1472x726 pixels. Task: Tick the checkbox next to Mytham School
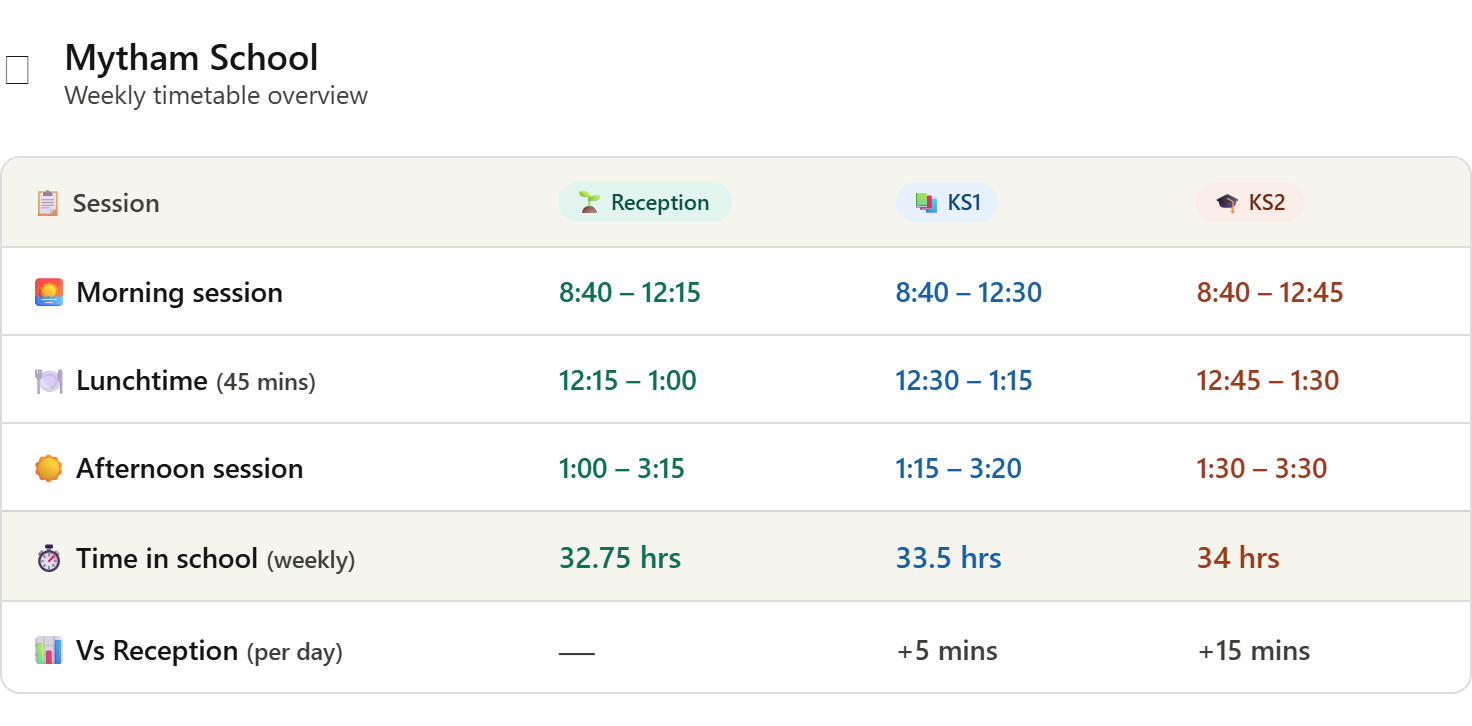[x=17, y=70]
